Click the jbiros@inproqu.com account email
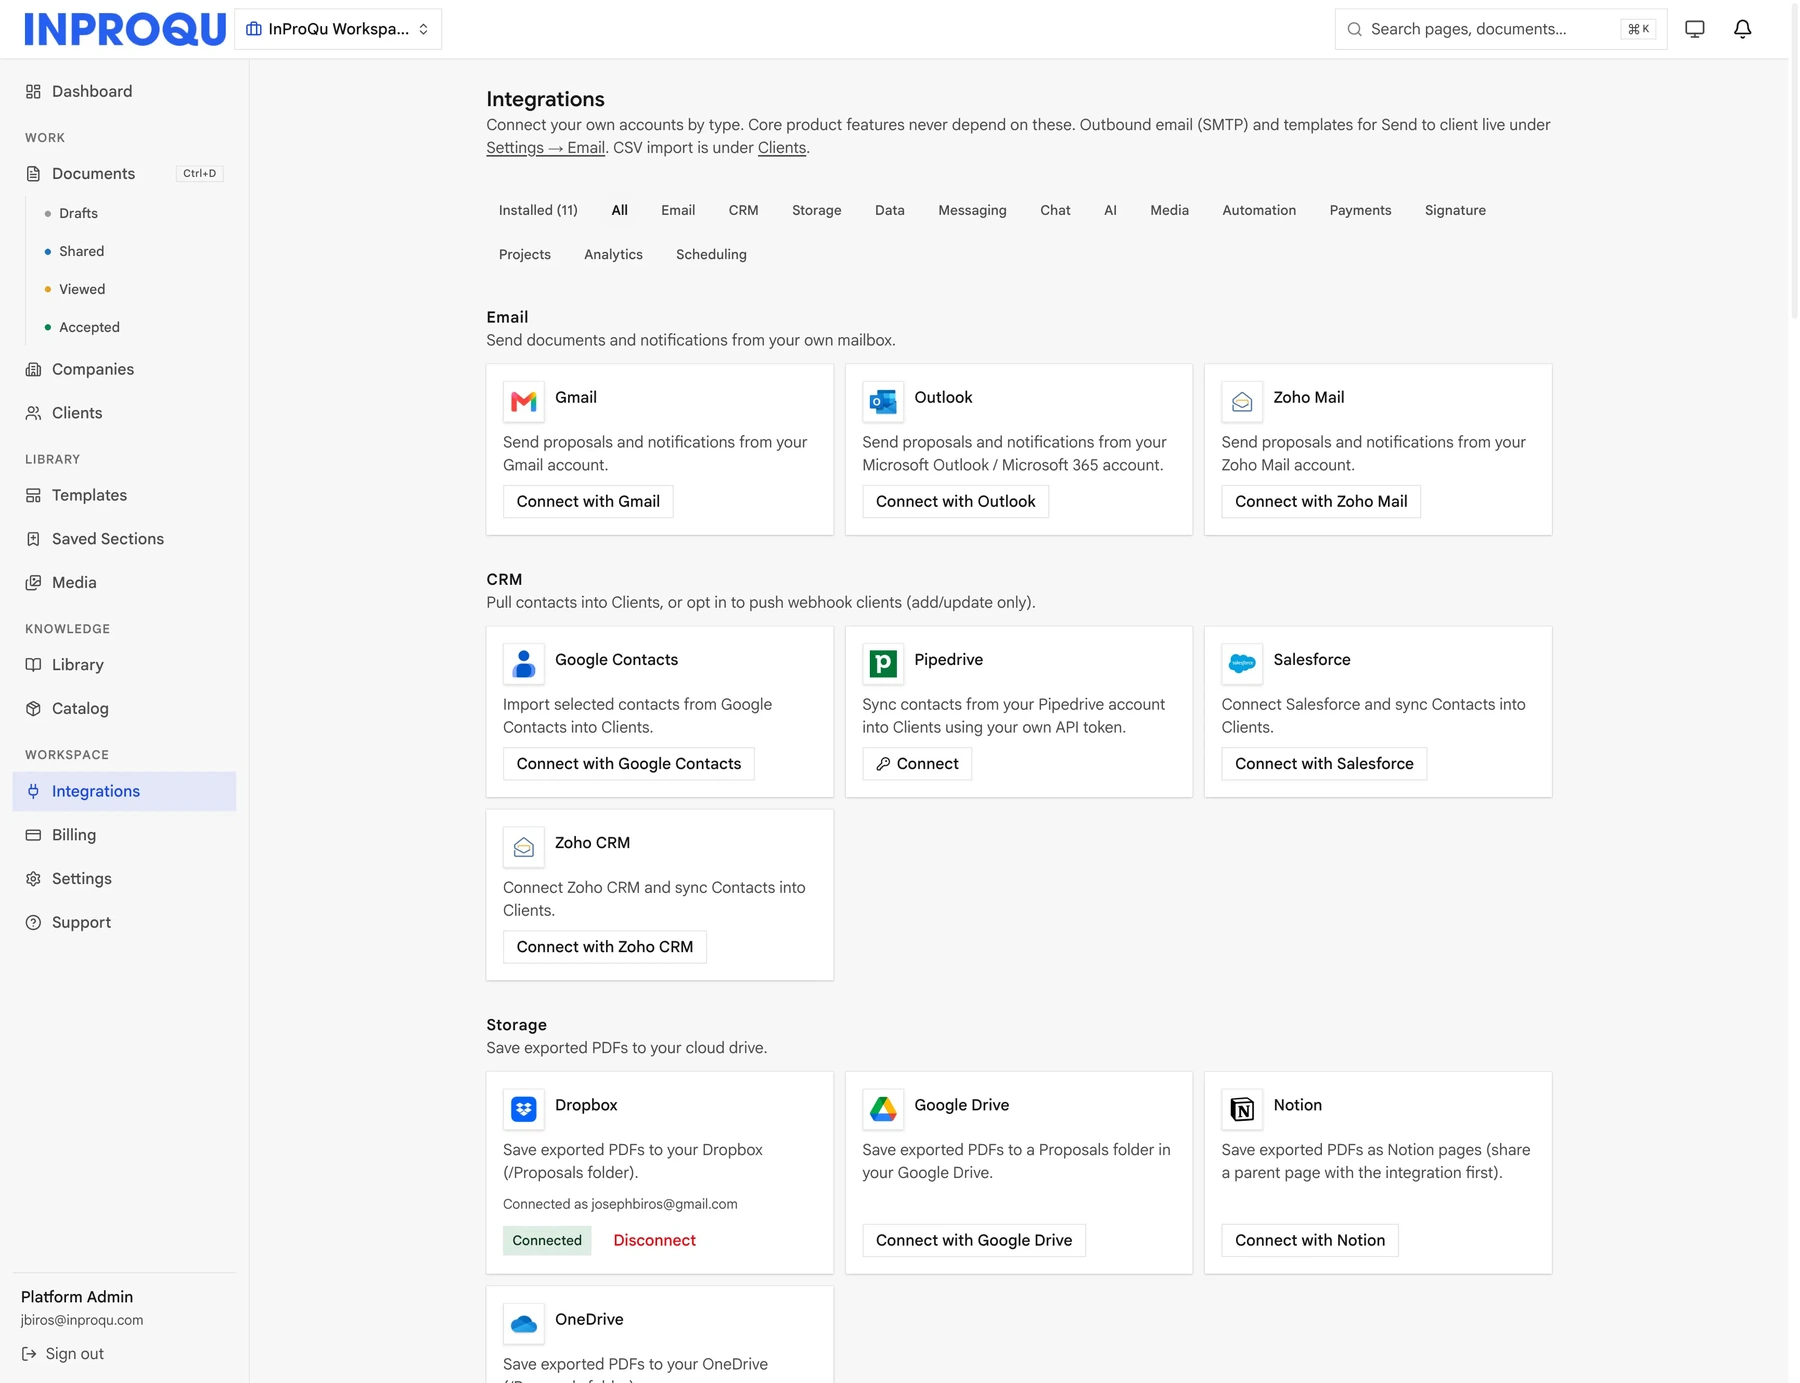Viewport: 1800px width, 1383px height. 82,1320
